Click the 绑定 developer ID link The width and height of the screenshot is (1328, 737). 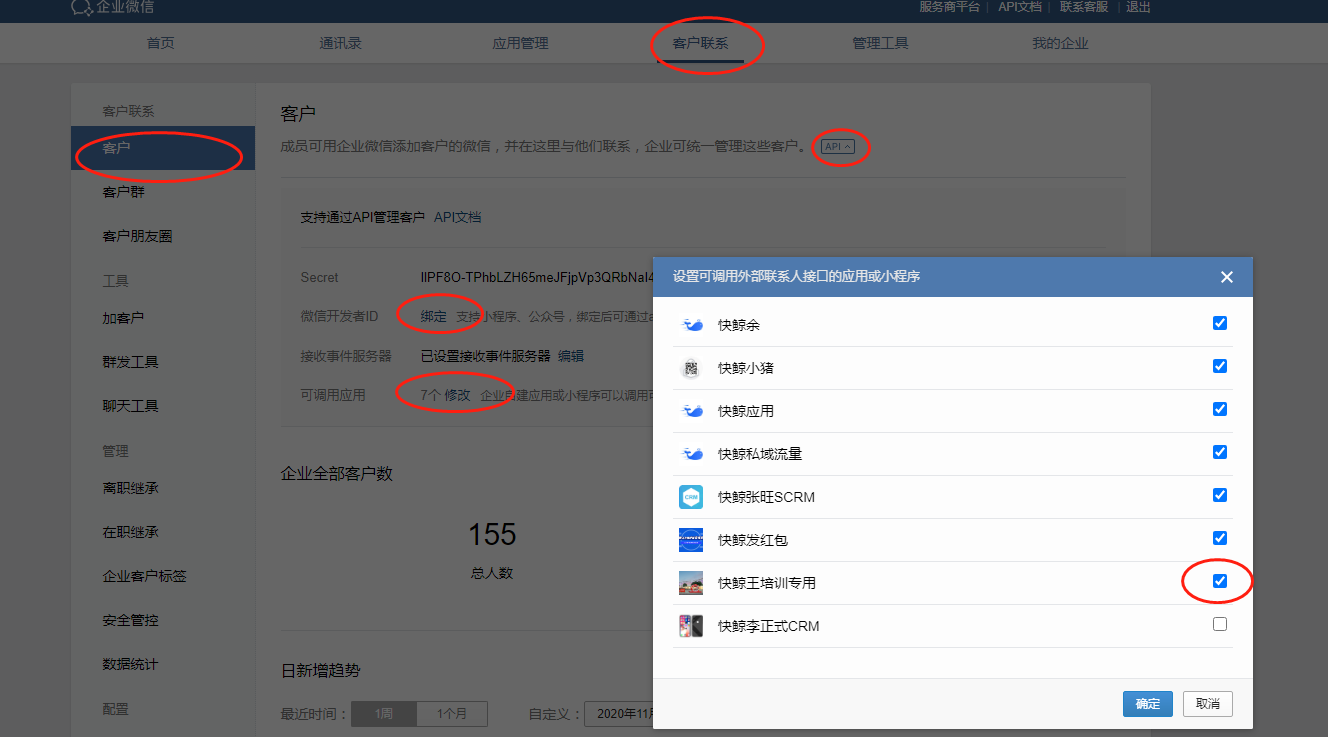[x=434, y=316]
